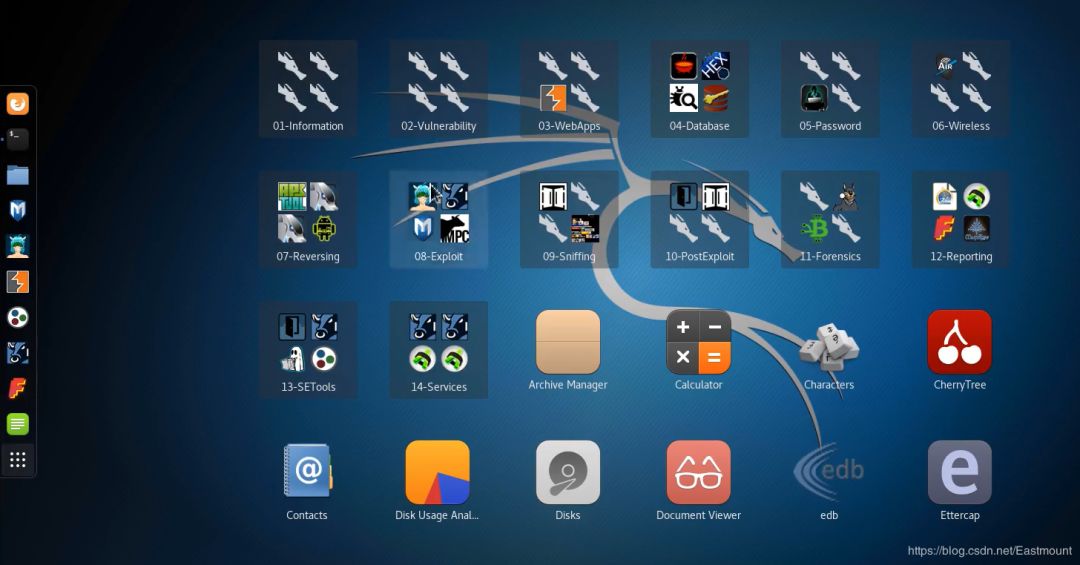1080x565 pixels.
Task: Open the 02-Vulnerability app folder
Action: [439, 88]
